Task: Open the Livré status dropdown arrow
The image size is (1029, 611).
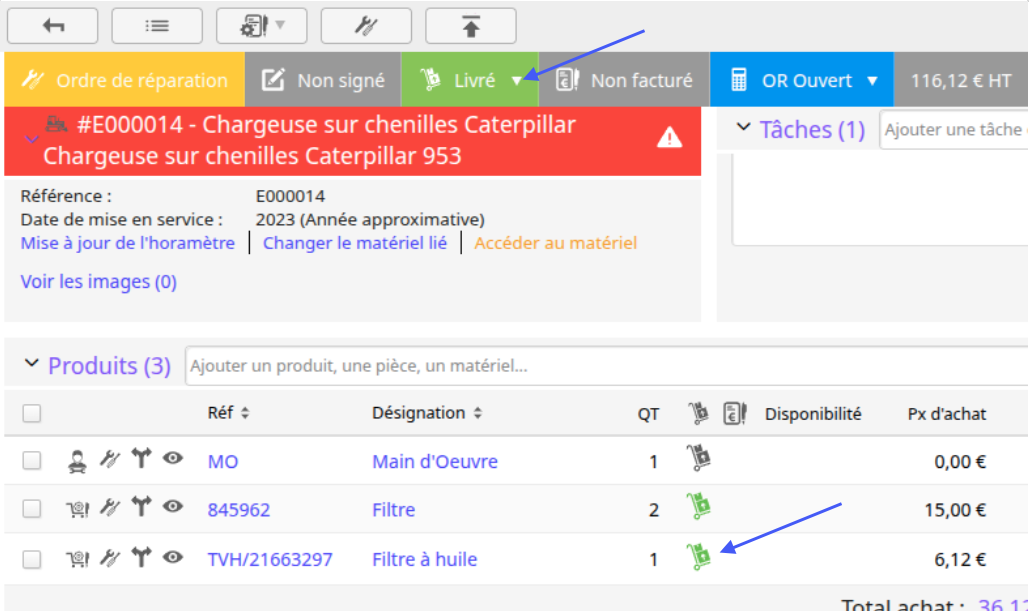Action: 517,81
